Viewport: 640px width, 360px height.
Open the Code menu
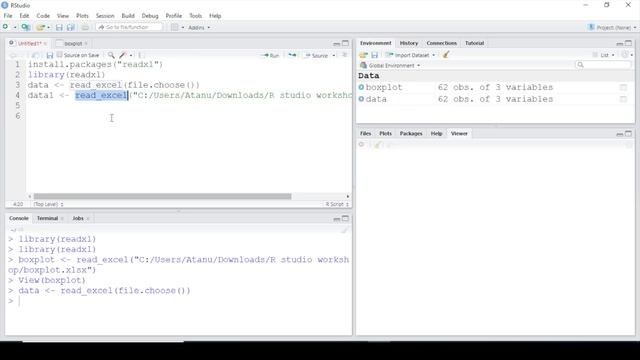[x=43, y=16]
